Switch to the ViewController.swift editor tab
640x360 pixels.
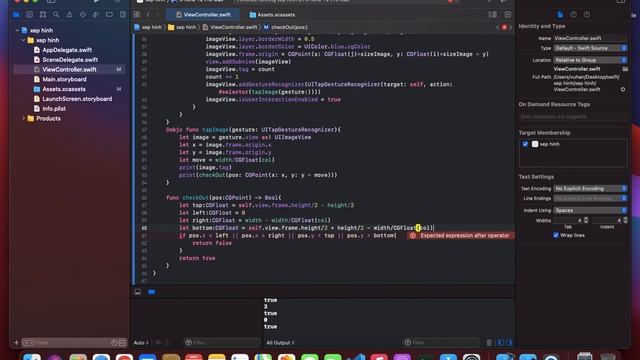tap(203, 15)
